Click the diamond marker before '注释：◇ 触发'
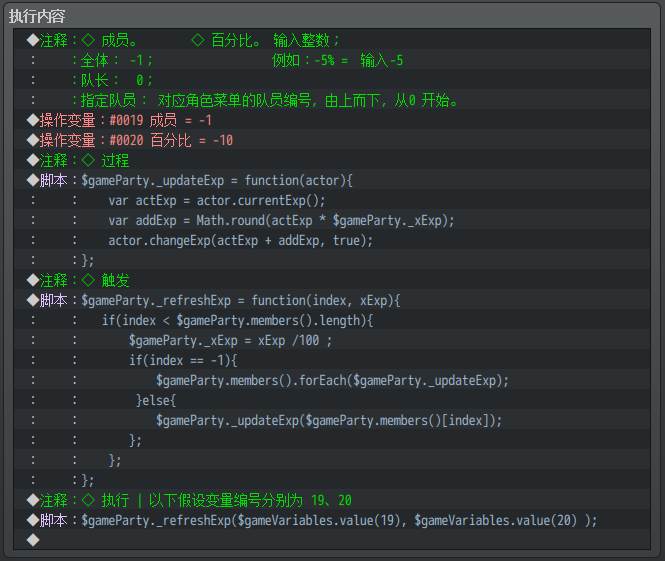Screen dimensions: 665x561 [33, 280]
